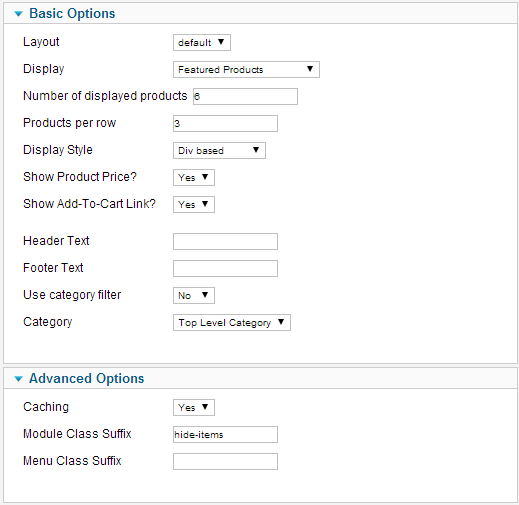The width and height of the screenshot is (519, 505).
Task: Click the Caching label
Action: click(x=46, y=407)
